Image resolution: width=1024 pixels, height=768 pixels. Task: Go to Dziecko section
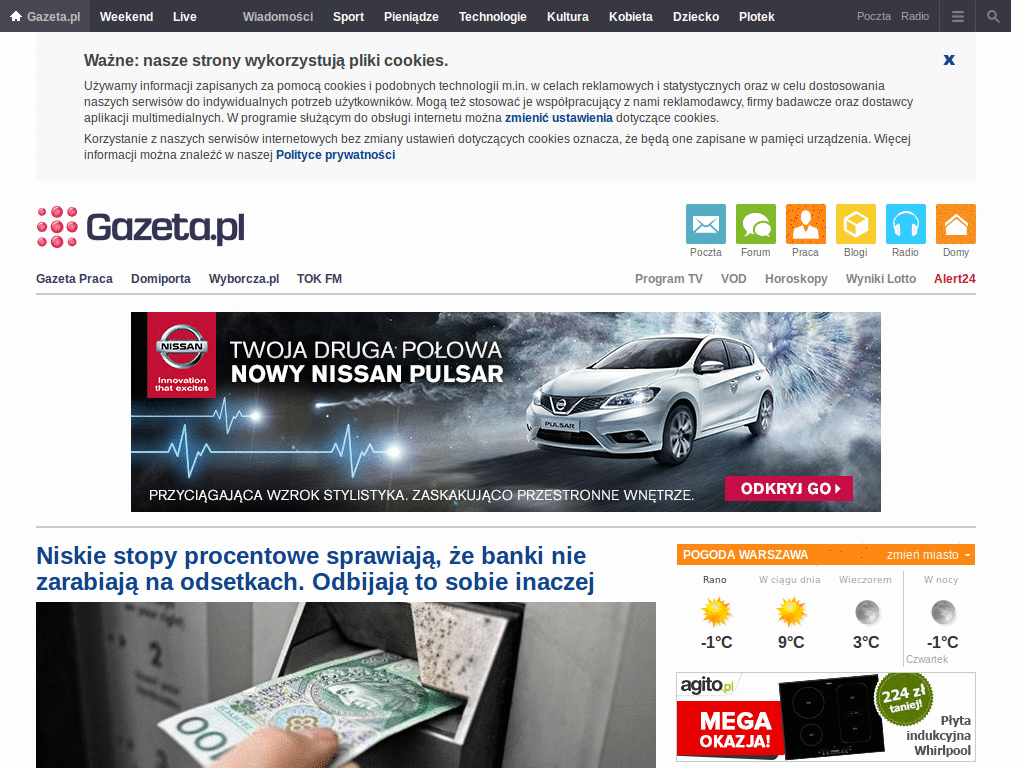pyautogui.click(x=696, y=16)
